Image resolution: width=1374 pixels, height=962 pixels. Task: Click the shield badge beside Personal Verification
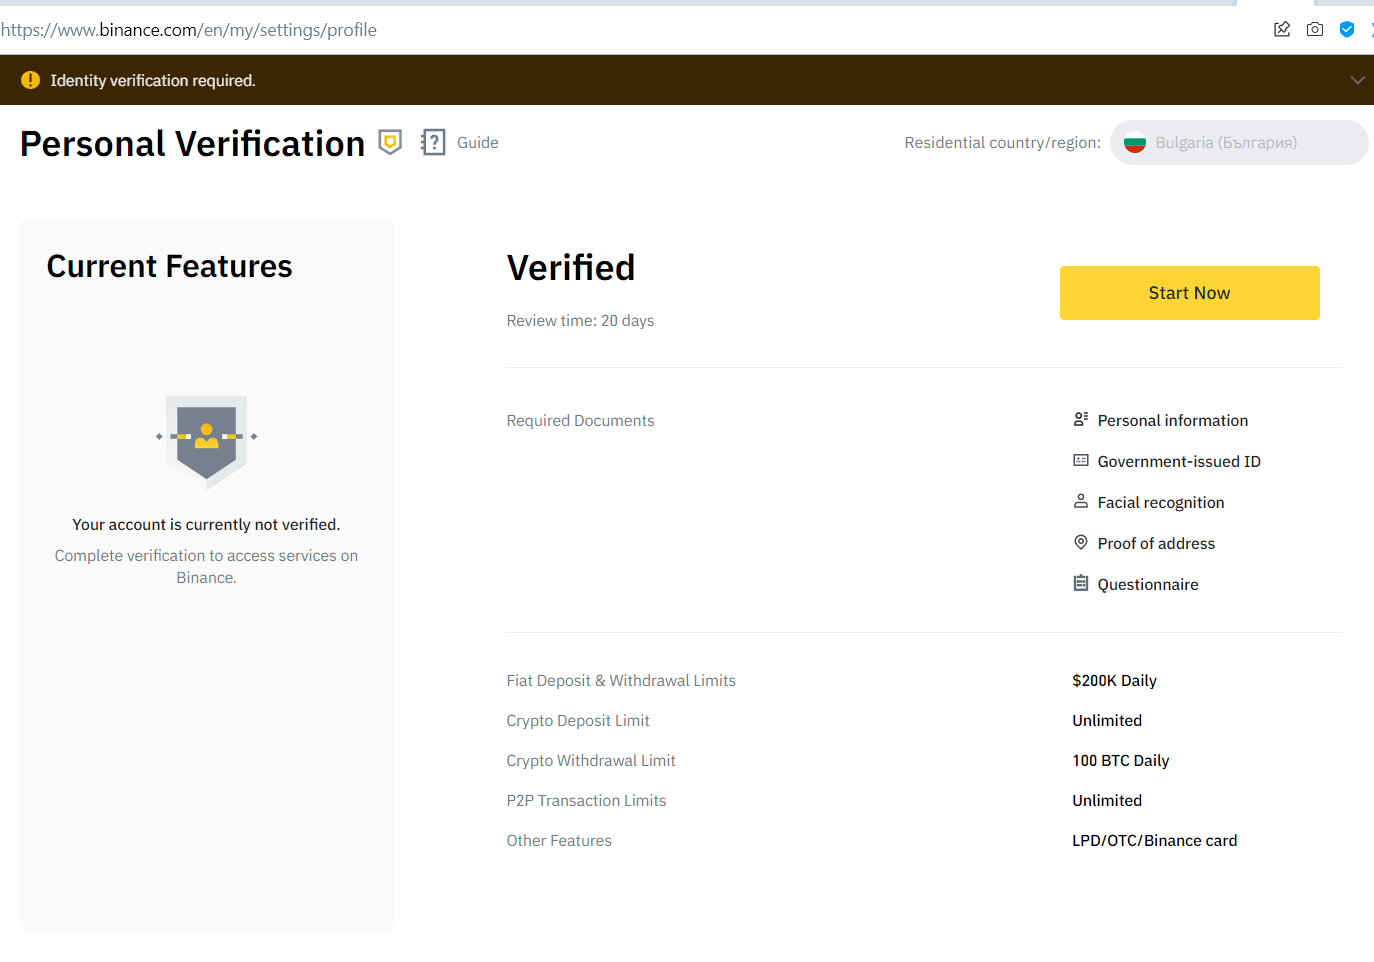pyautogui.click(x=390, y=143)
